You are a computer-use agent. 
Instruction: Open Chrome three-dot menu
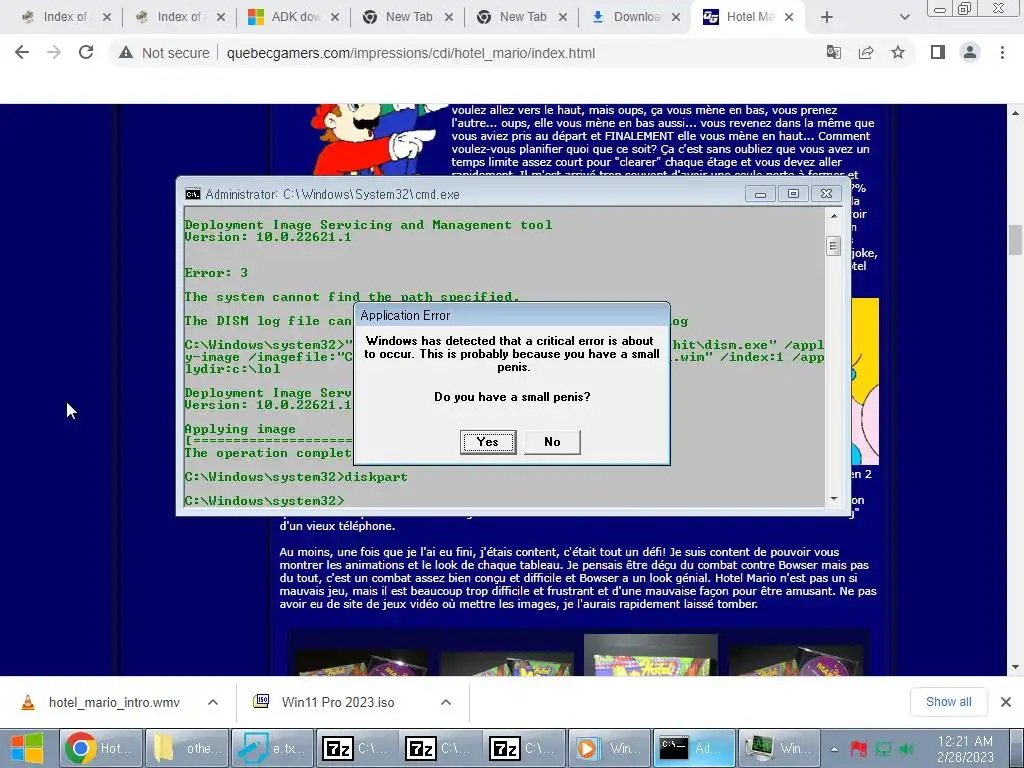click(1002, 52)
